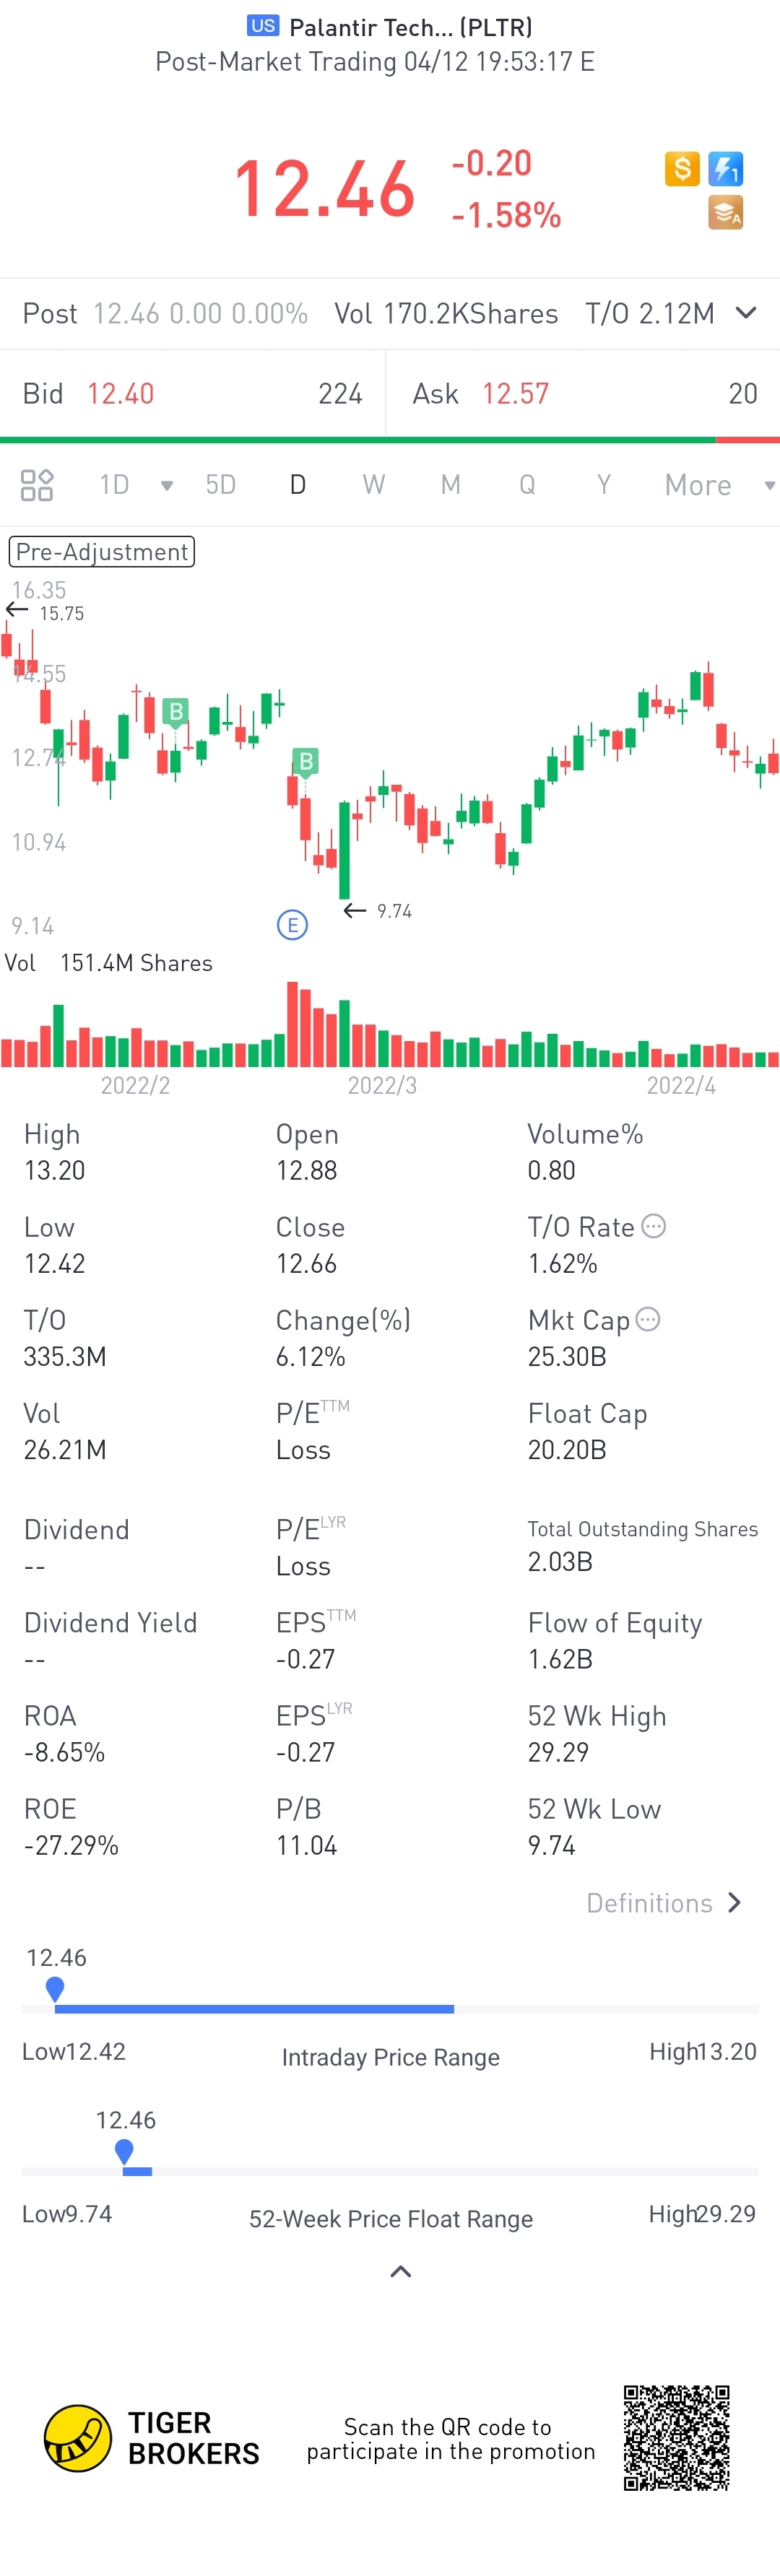Image resolution: width=780 pixels, height=2576 pixels.
Task: Open T/O Rate info bubble
Action: (x=653, y=1226)
